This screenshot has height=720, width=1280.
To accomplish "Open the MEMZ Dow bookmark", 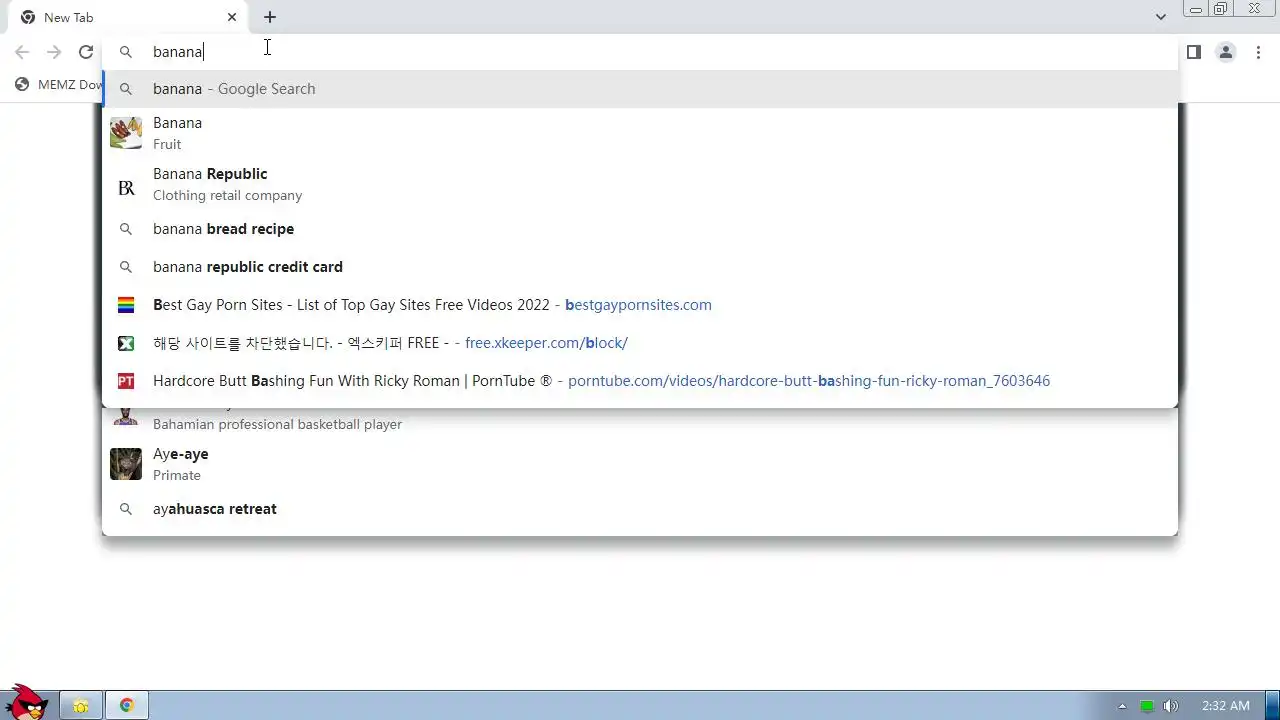I will coord(59,85).
